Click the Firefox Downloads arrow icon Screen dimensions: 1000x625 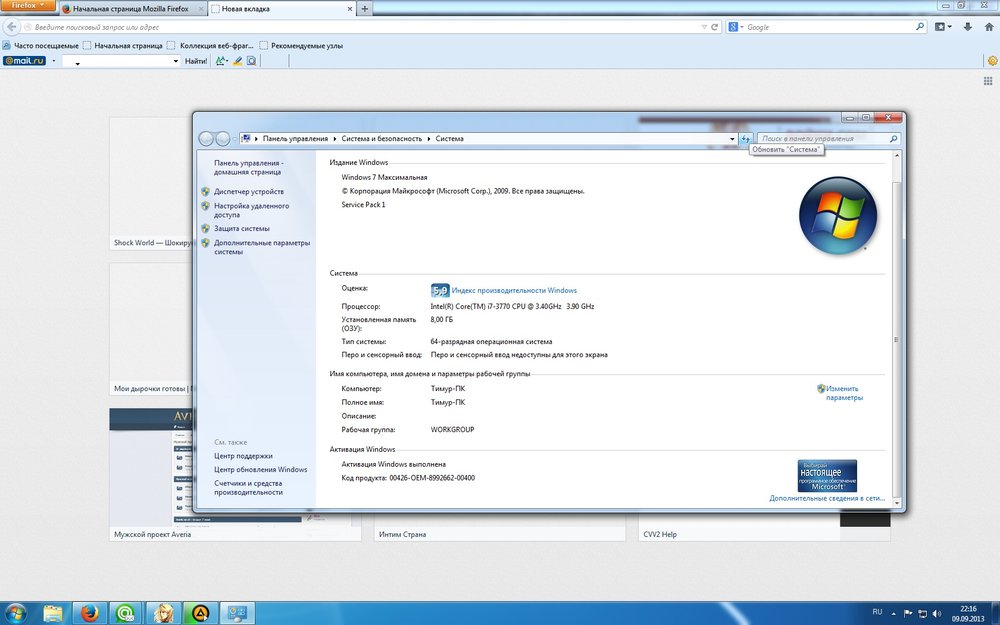965,27
